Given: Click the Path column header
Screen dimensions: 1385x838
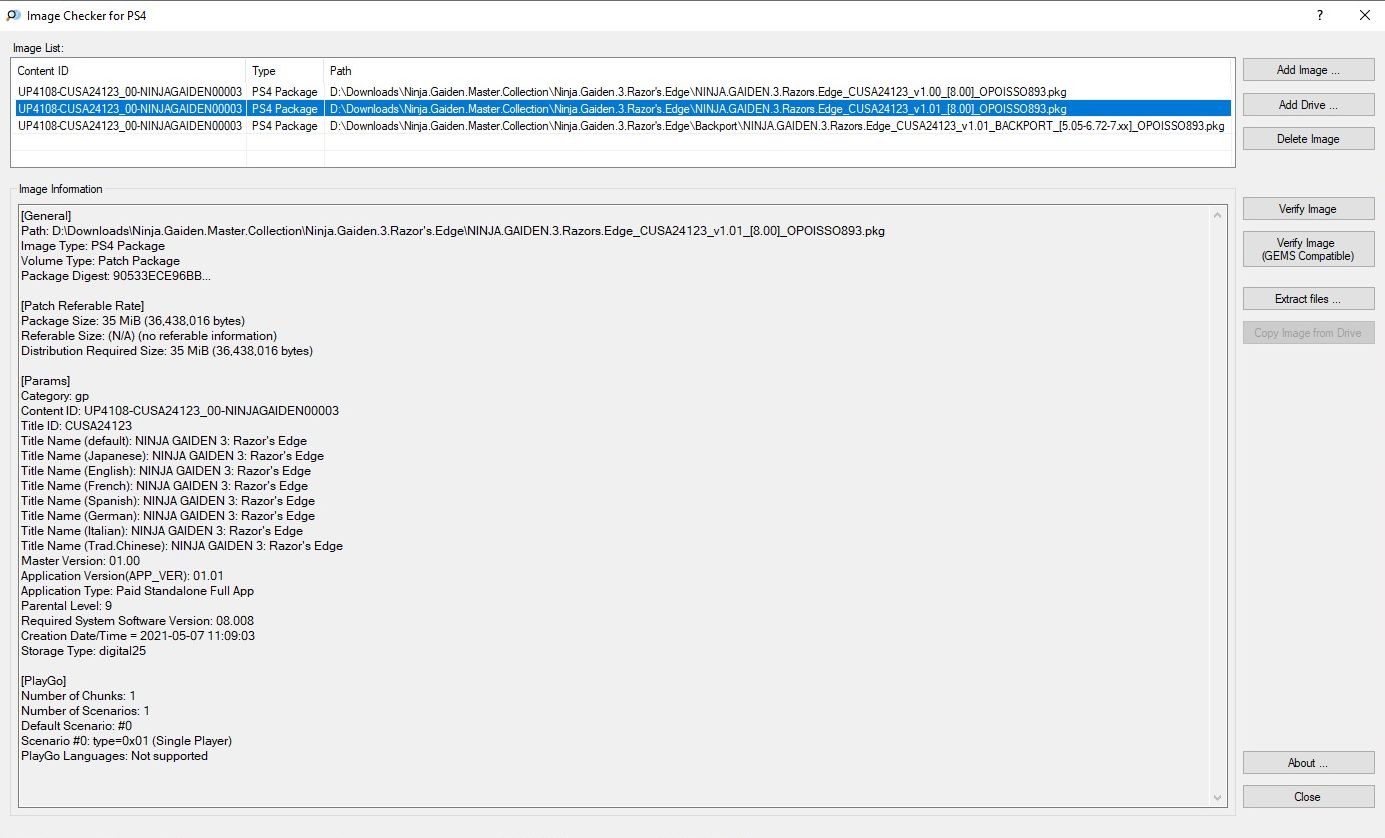Looking at the screenshot, I should point(778,71).
